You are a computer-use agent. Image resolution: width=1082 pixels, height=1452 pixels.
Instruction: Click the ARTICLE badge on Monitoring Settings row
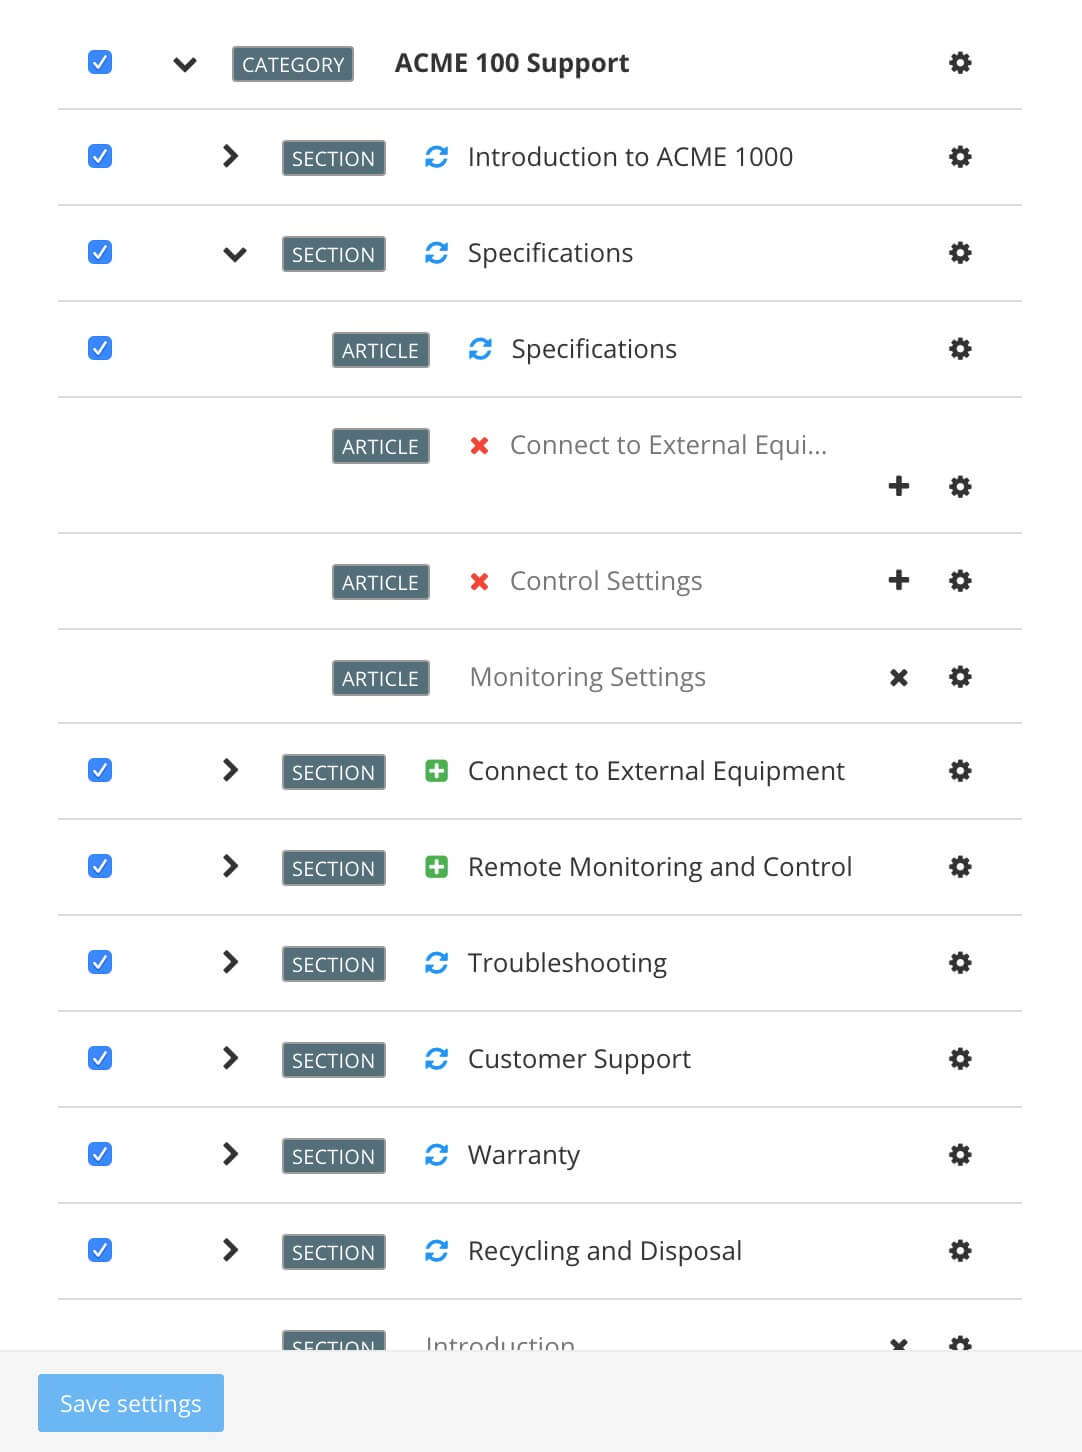tap(380, 677)
